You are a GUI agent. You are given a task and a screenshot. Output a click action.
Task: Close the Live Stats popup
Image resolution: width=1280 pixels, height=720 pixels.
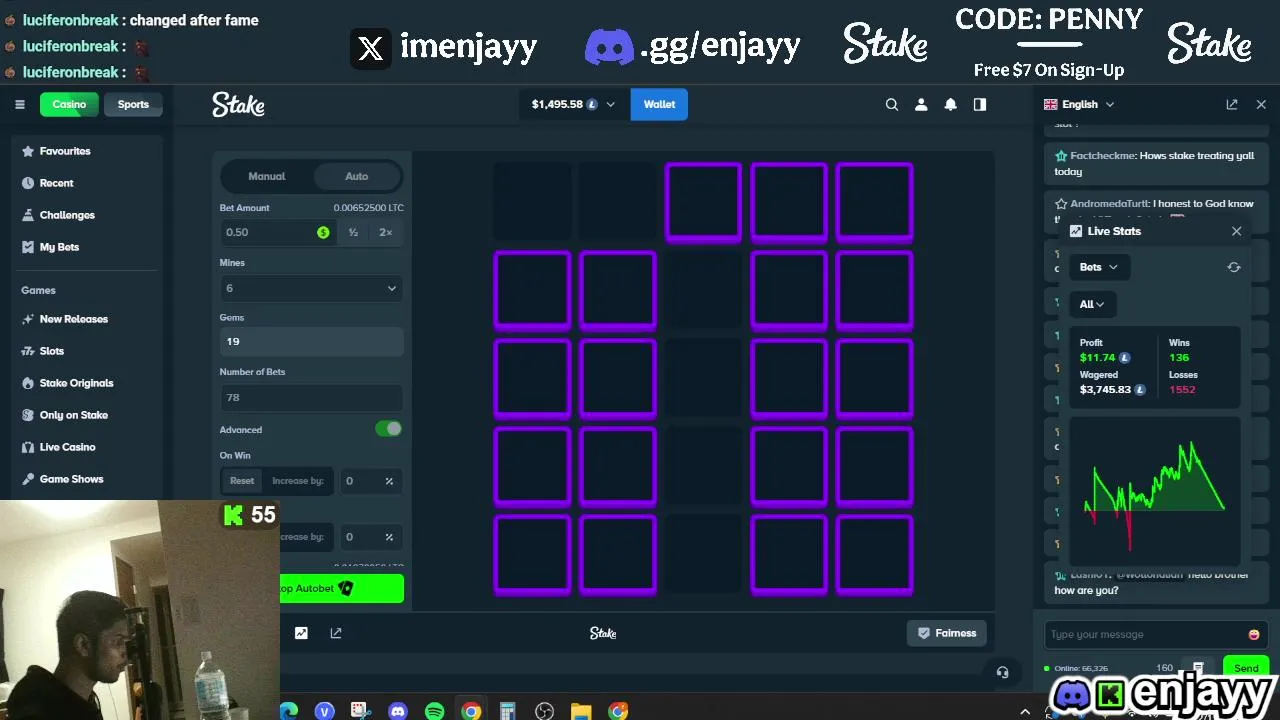point(1237,231)
